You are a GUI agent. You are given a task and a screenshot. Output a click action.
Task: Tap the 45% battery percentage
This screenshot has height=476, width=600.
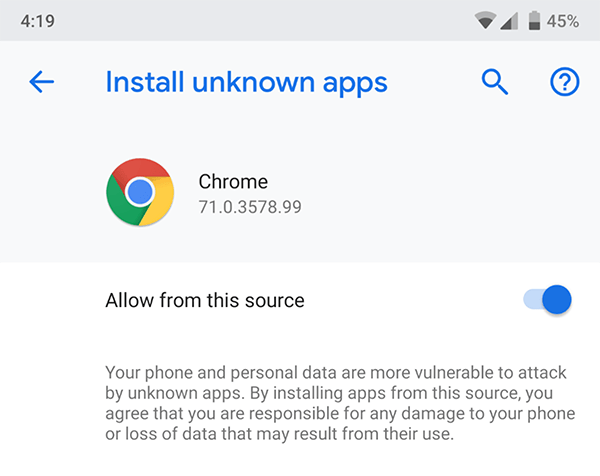(x=562, y=21)
